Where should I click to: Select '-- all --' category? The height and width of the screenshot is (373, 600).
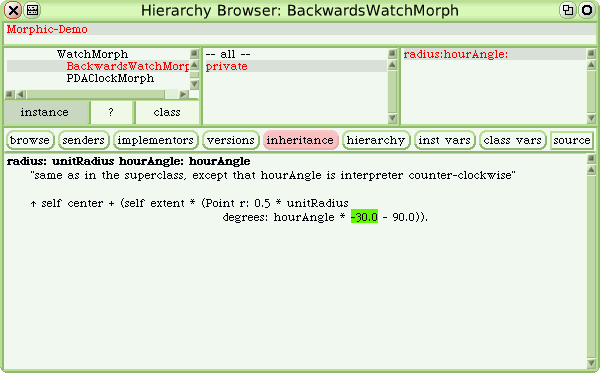(x=228, y=54)
